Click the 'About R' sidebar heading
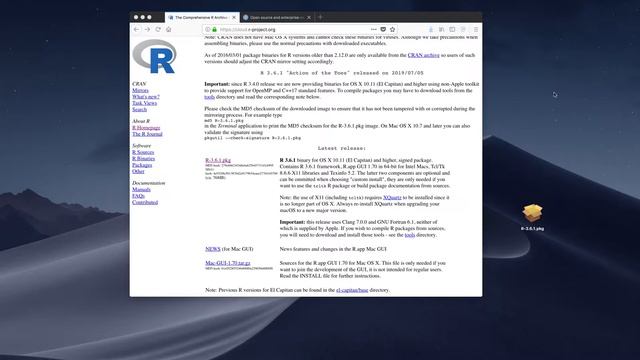640x360 pixels. 141,121
